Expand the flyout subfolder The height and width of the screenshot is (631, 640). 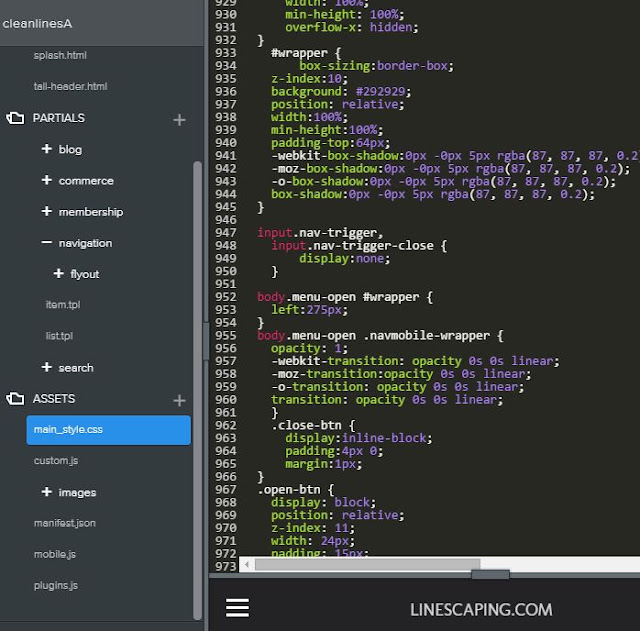[58, 273]
